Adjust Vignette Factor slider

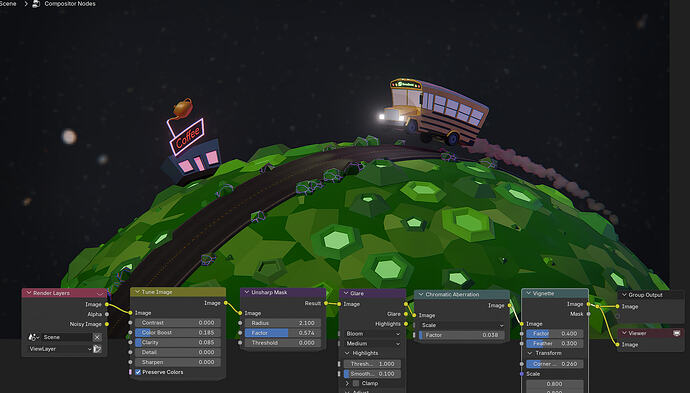coord(554,334)
